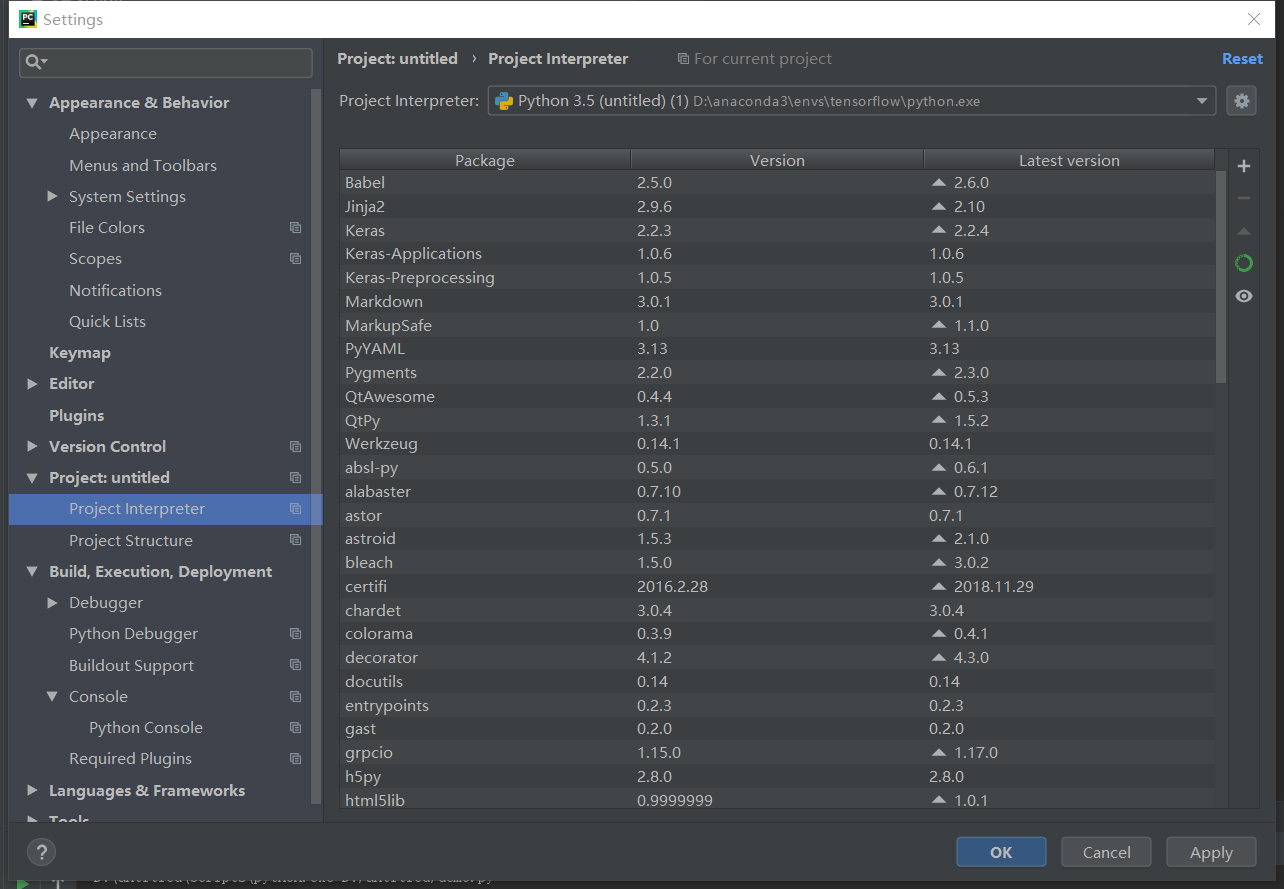
Task: Click the PyCharm logo in the title bar
Action: pos(28,18)
